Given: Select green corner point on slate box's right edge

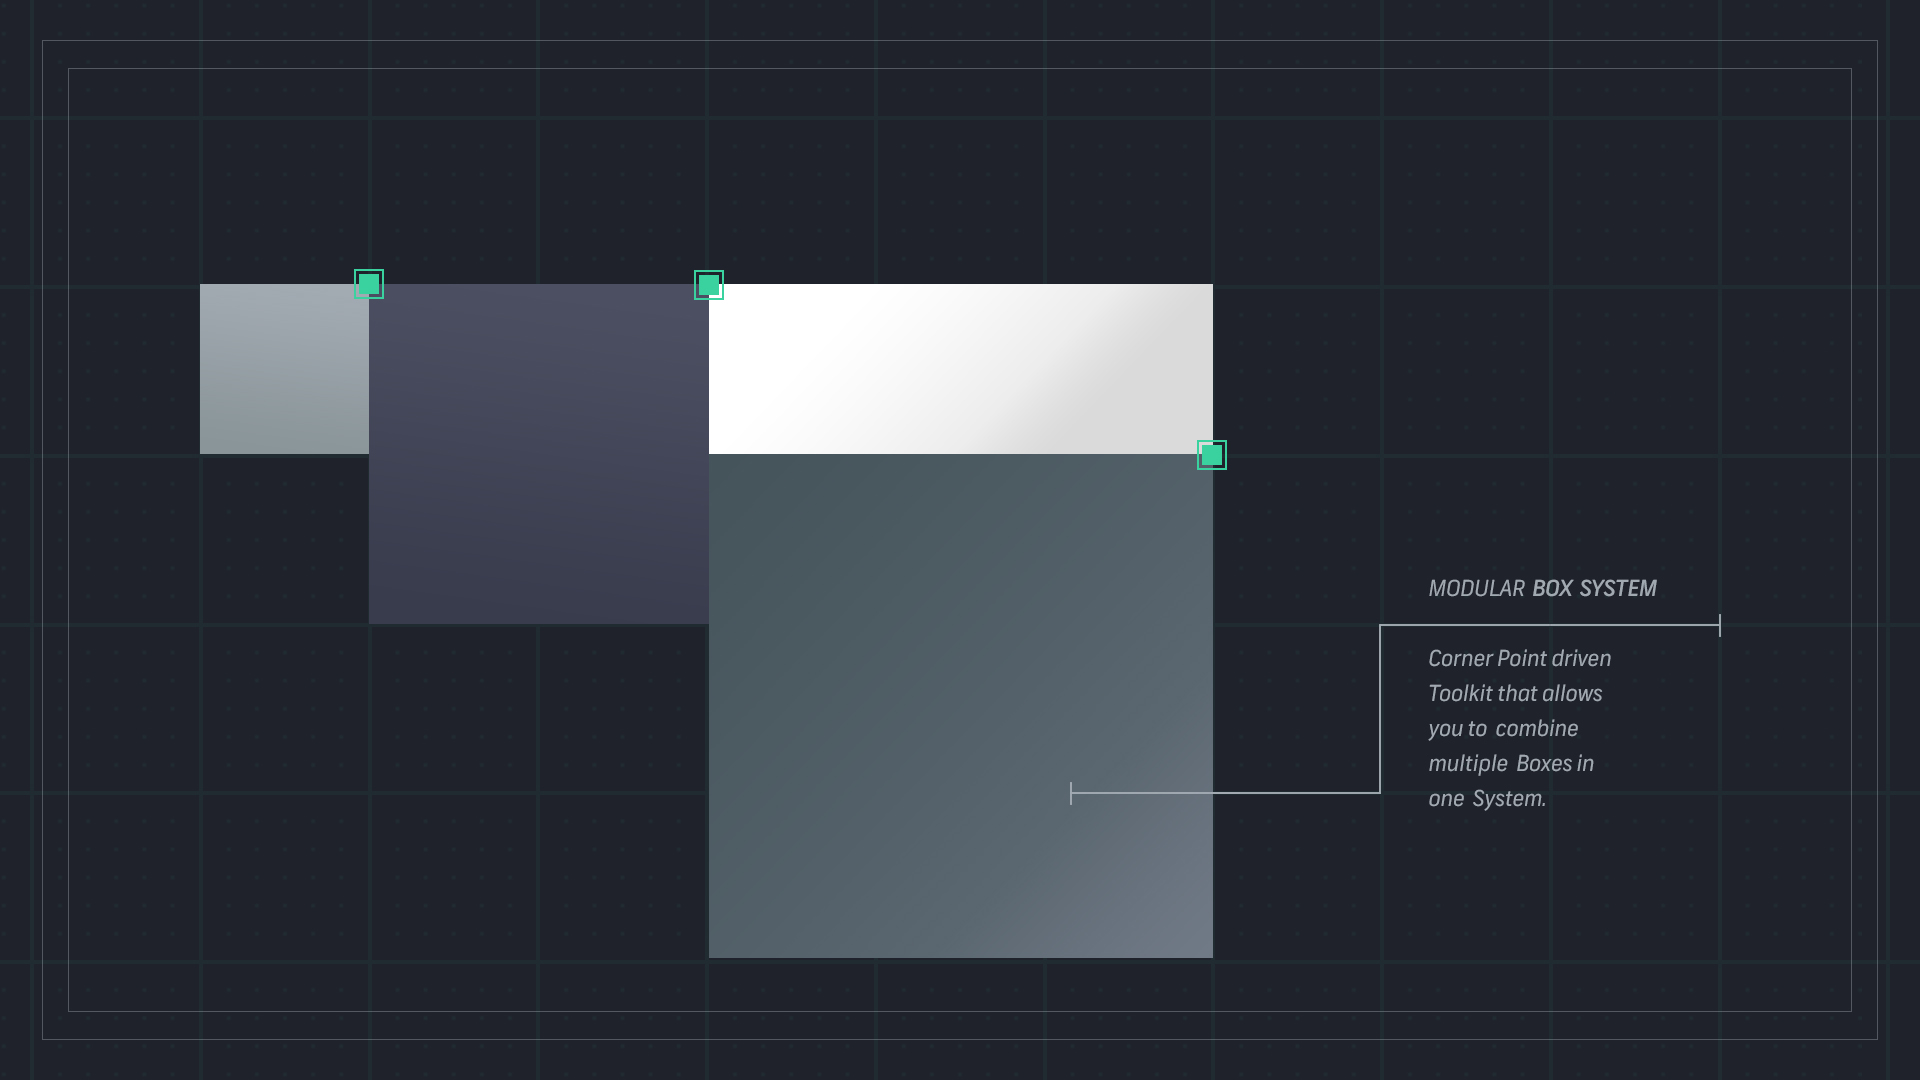Looking at the screenshot, I should tap(1212, 455).
